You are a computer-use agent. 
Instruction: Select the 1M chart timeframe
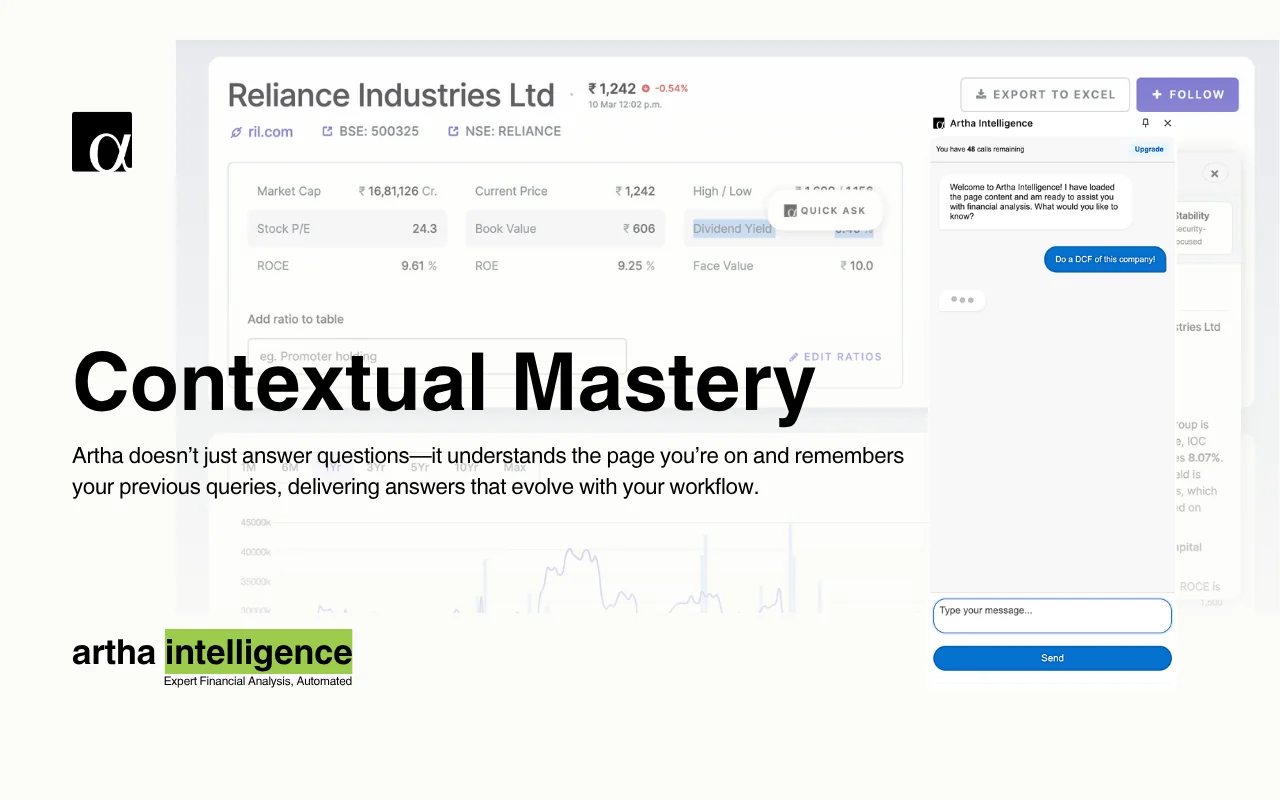click(x=247, y=467)
